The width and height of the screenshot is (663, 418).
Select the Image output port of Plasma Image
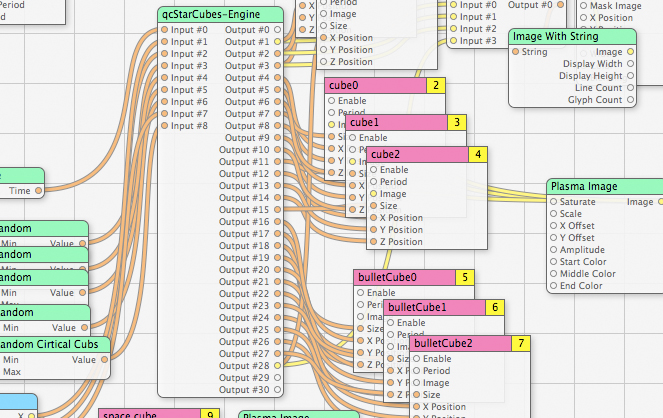(657, 202)
